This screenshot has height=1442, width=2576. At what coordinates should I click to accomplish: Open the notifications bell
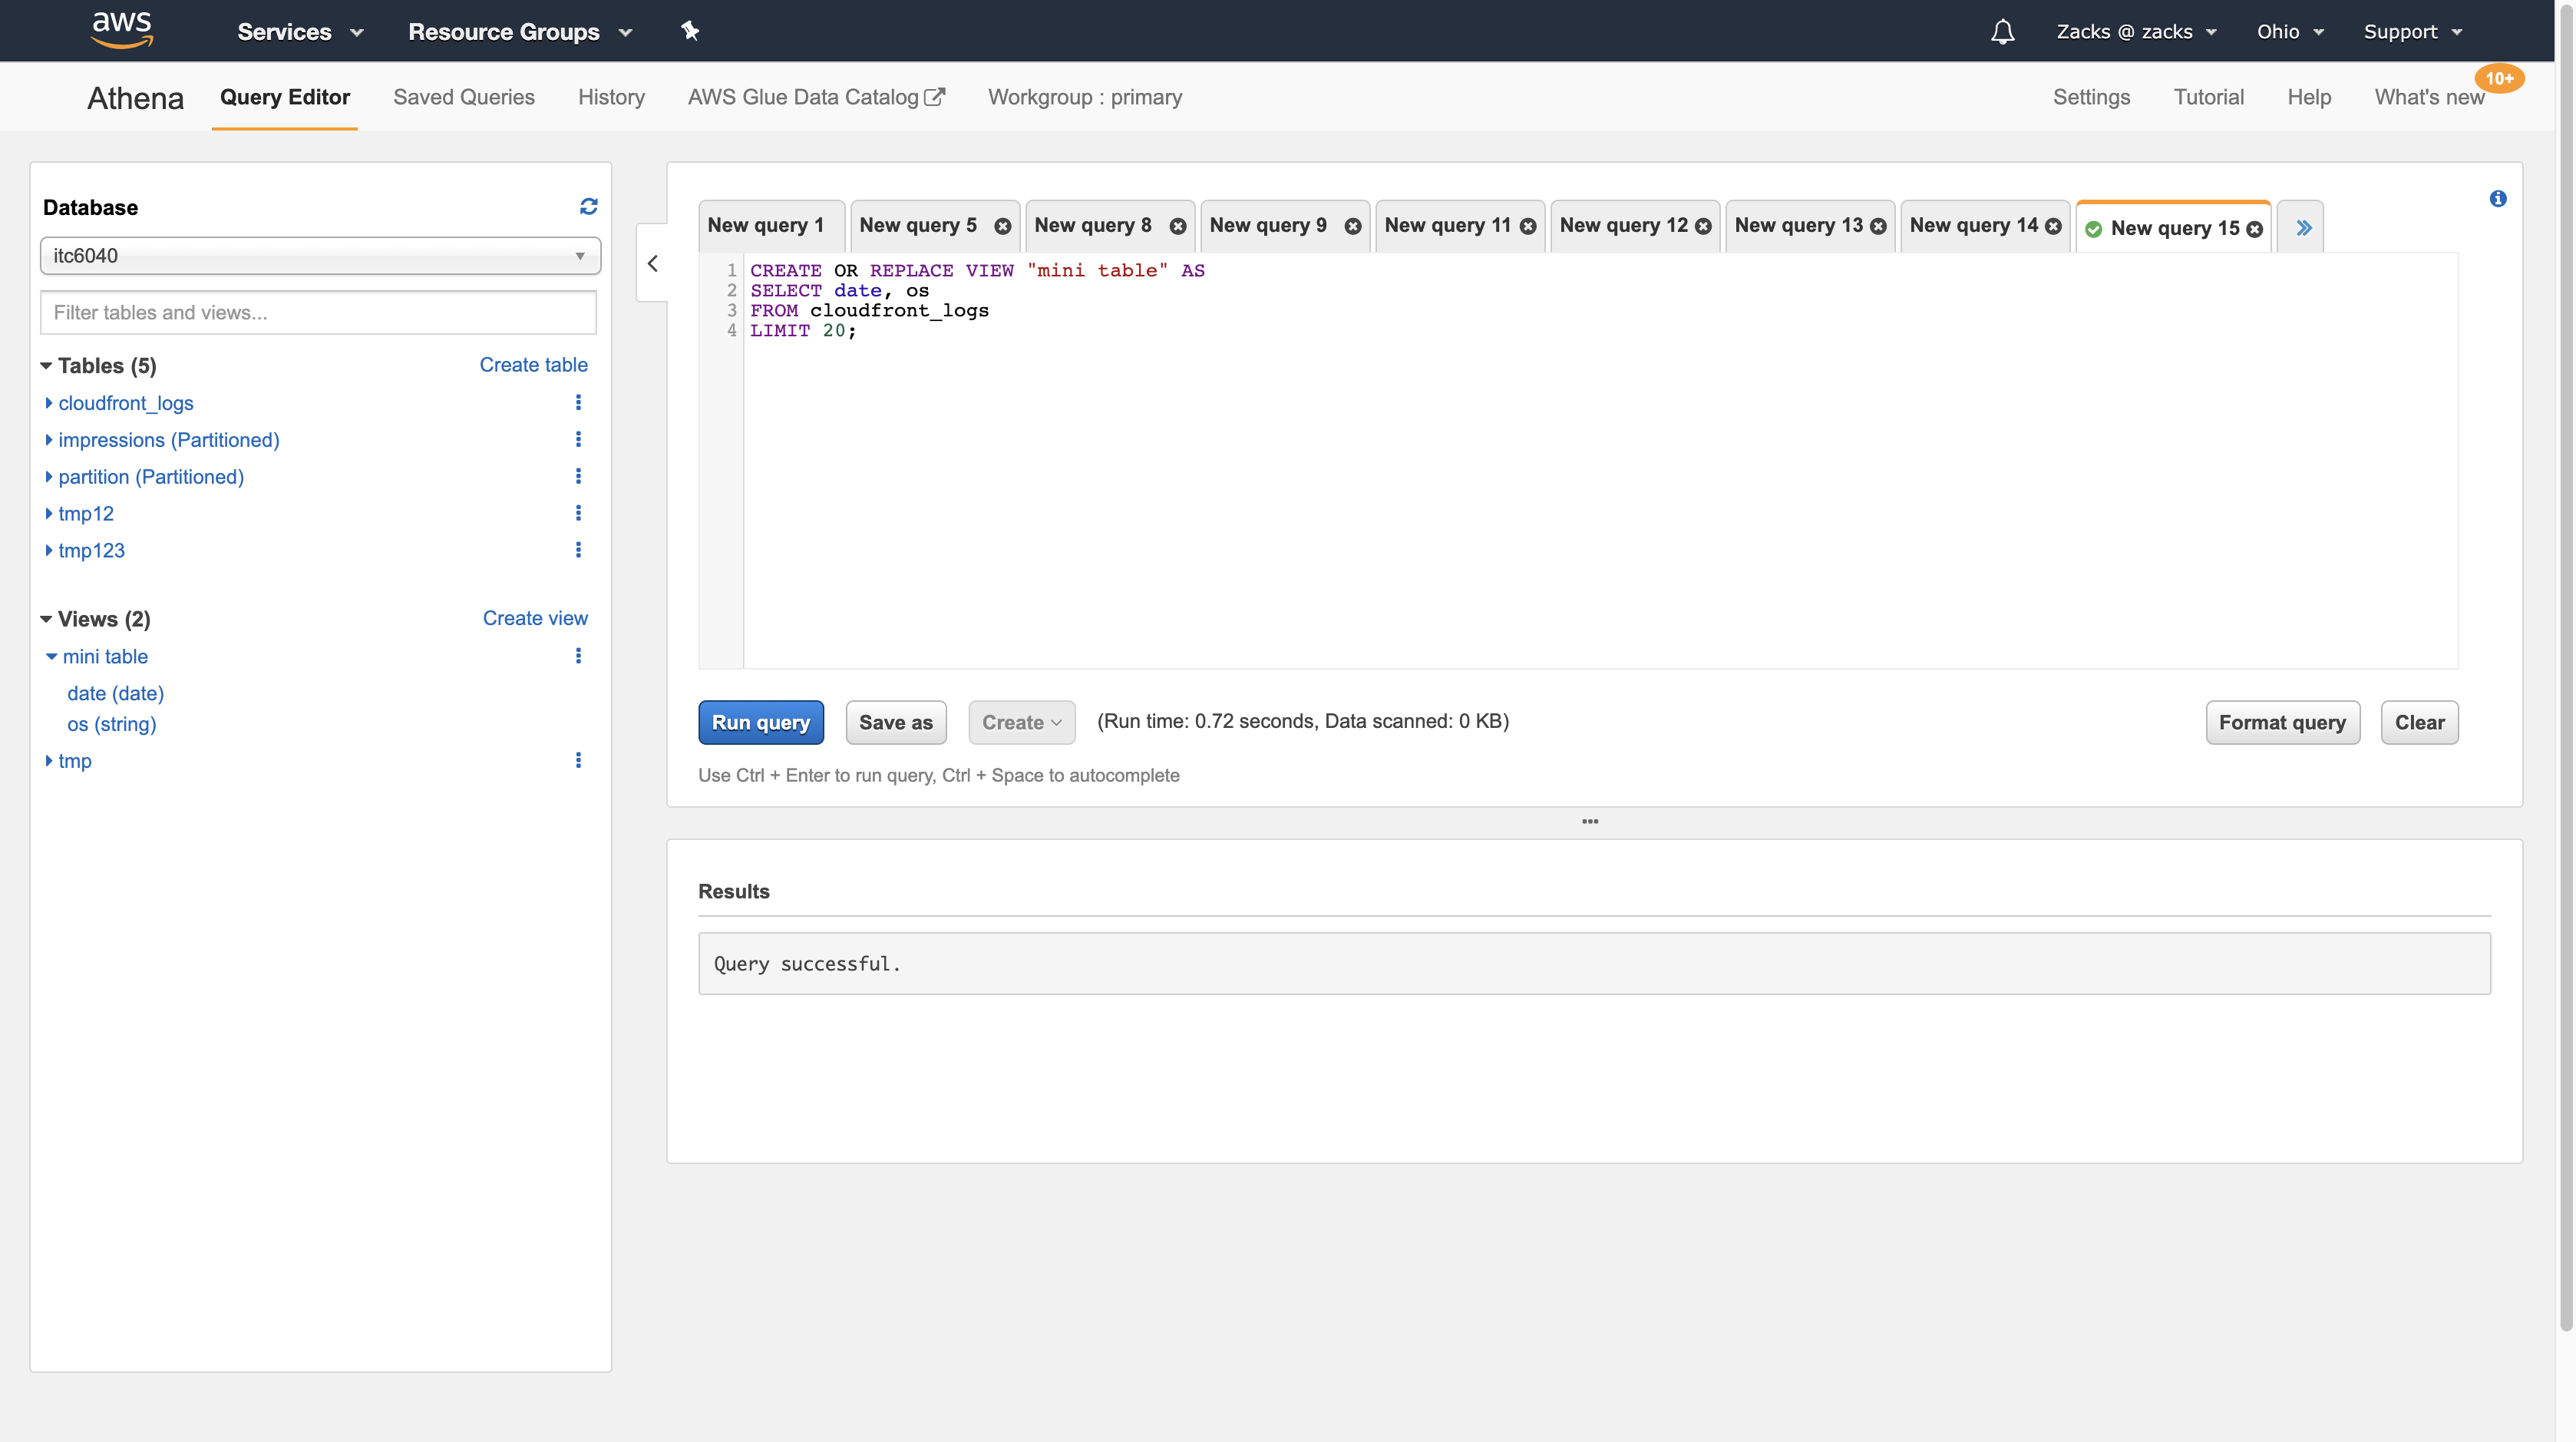tap(2002, 32)
